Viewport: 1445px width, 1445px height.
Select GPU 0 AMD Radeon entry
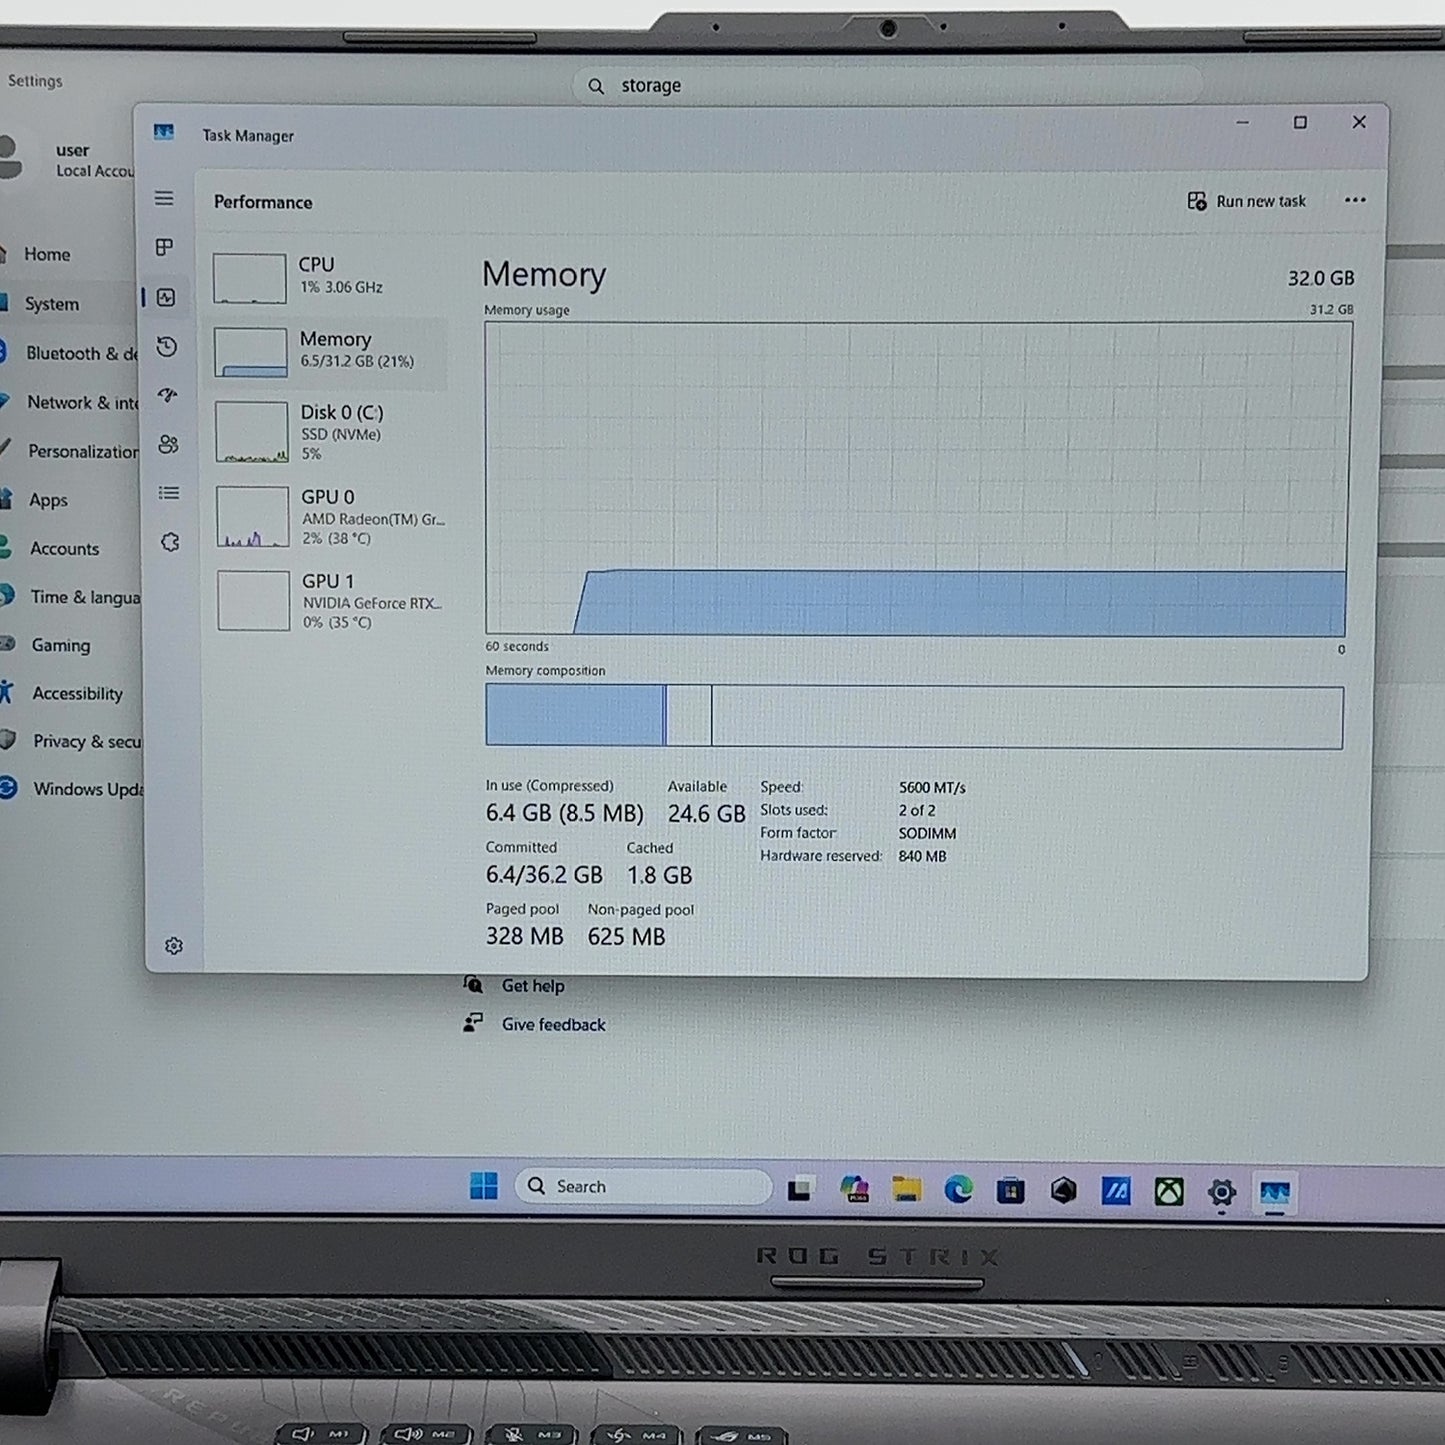[x=330, y=517]
